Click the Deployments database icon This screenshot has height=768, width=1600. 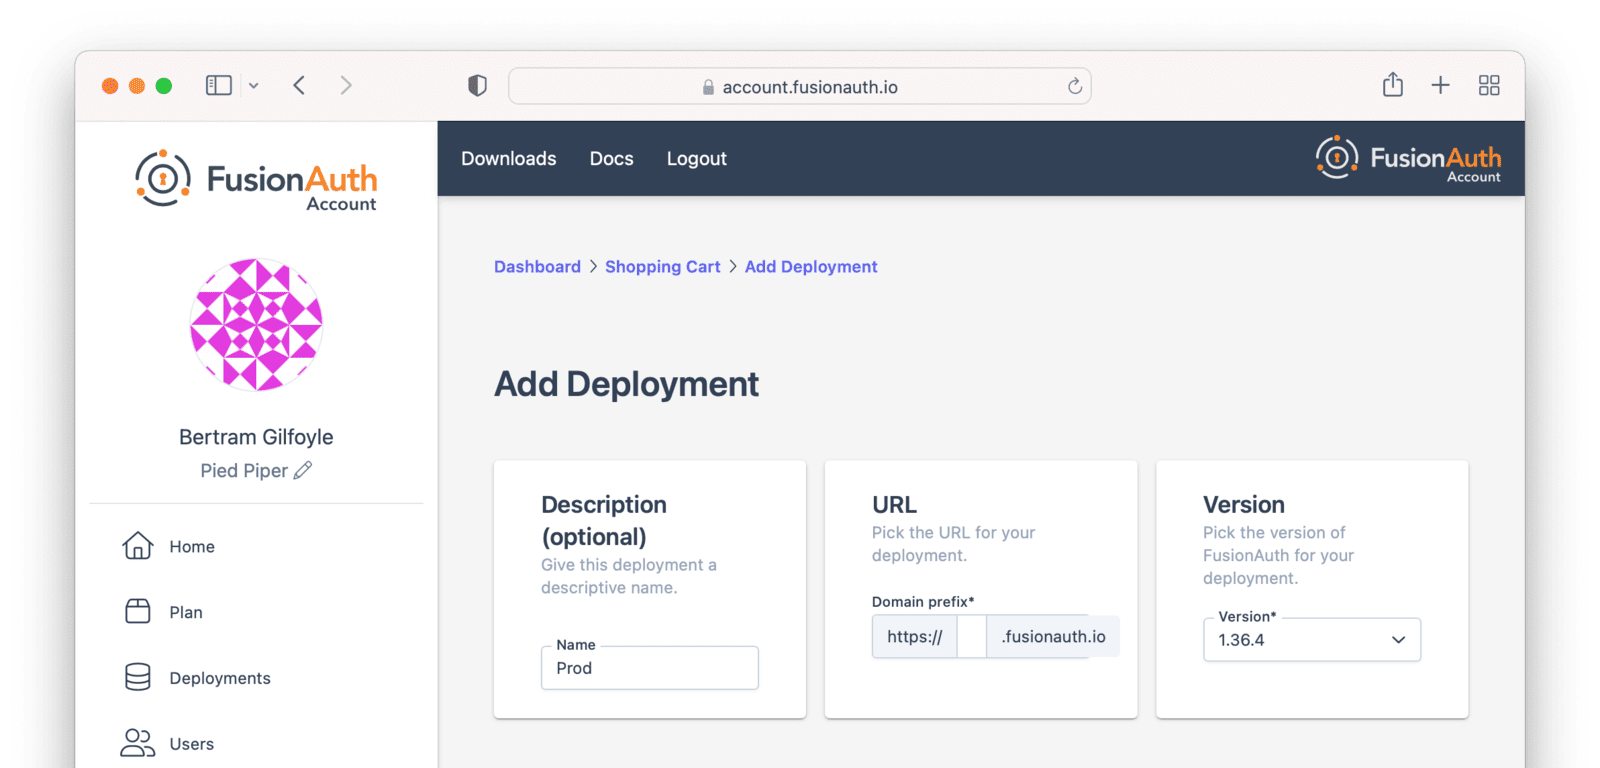(x=138, y=678)
